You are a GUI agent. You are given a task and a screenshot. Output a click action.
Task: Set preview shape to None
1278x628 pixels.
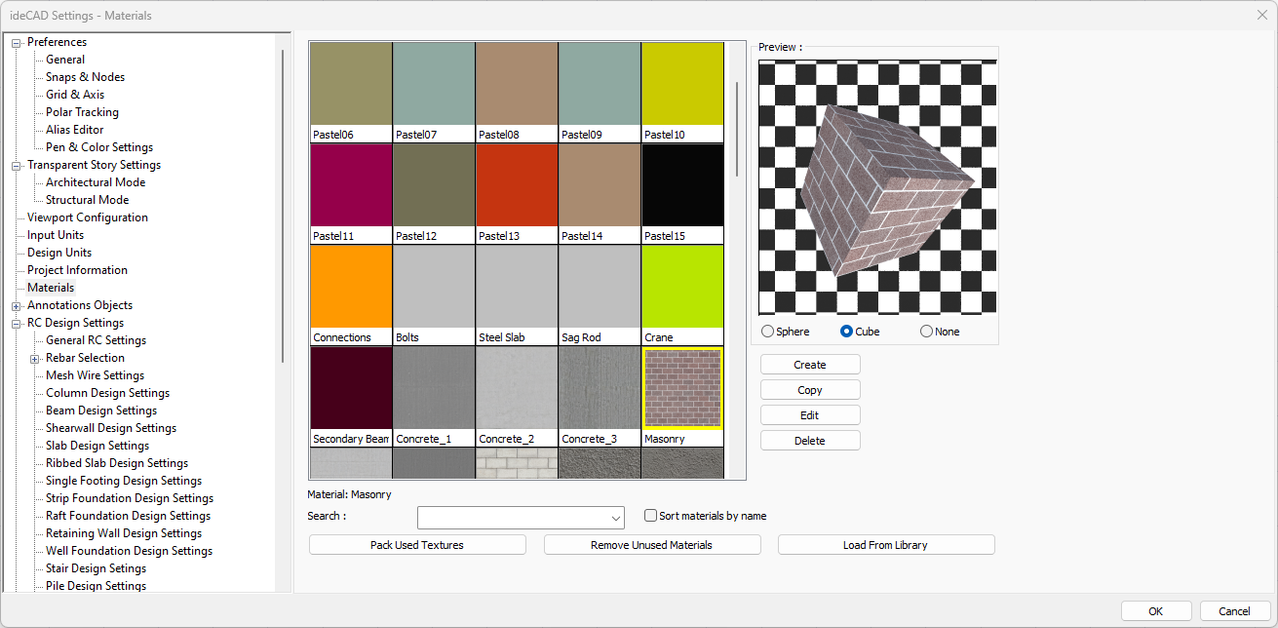click(926, 332)
